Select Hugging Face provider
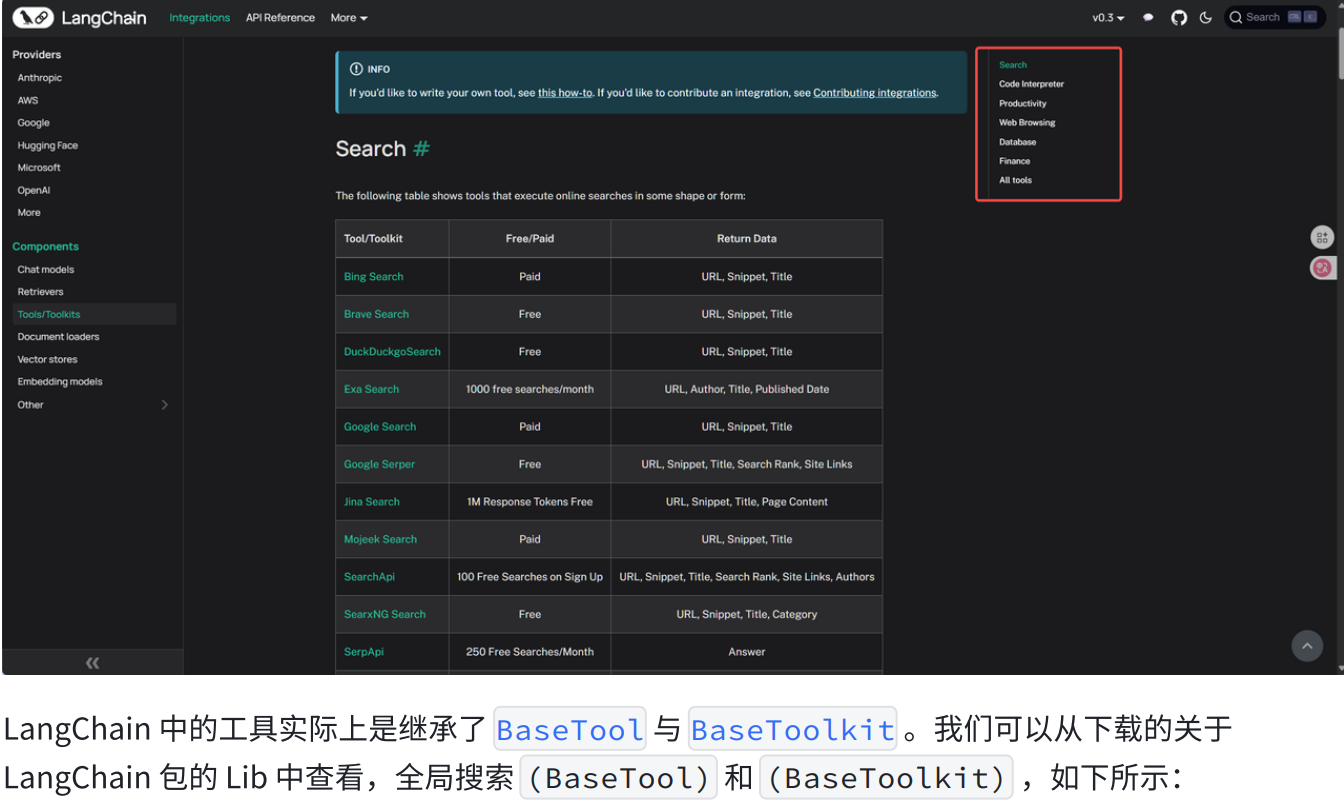The height and width of the screenshot is (810, 1344). click(47, 145)
